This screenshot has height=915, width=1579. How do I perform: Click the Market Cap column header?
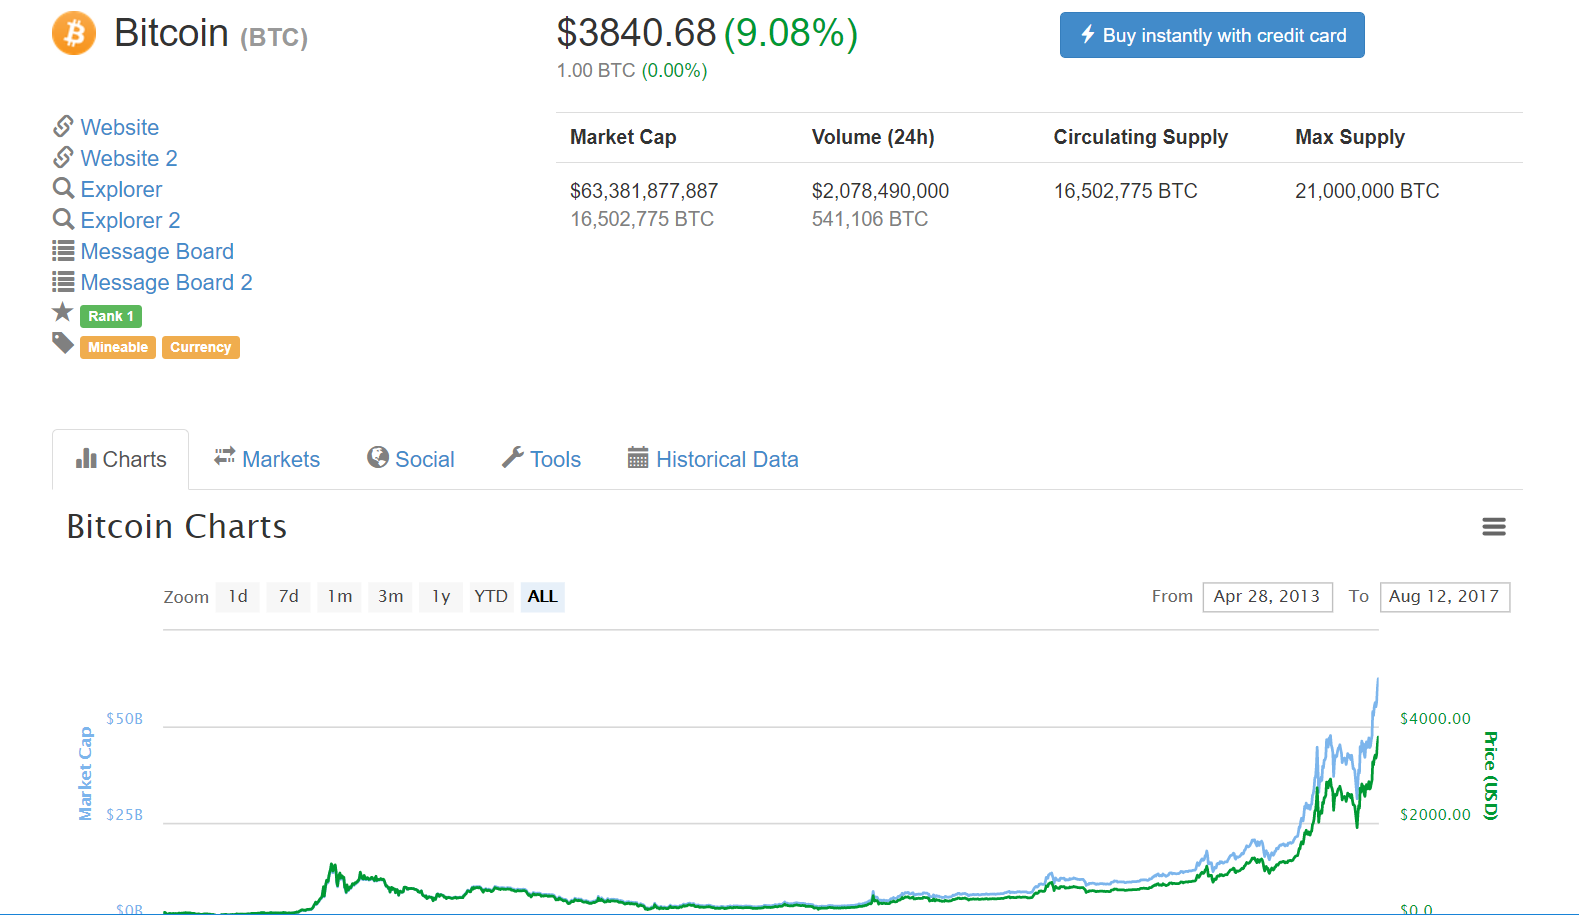623,137
